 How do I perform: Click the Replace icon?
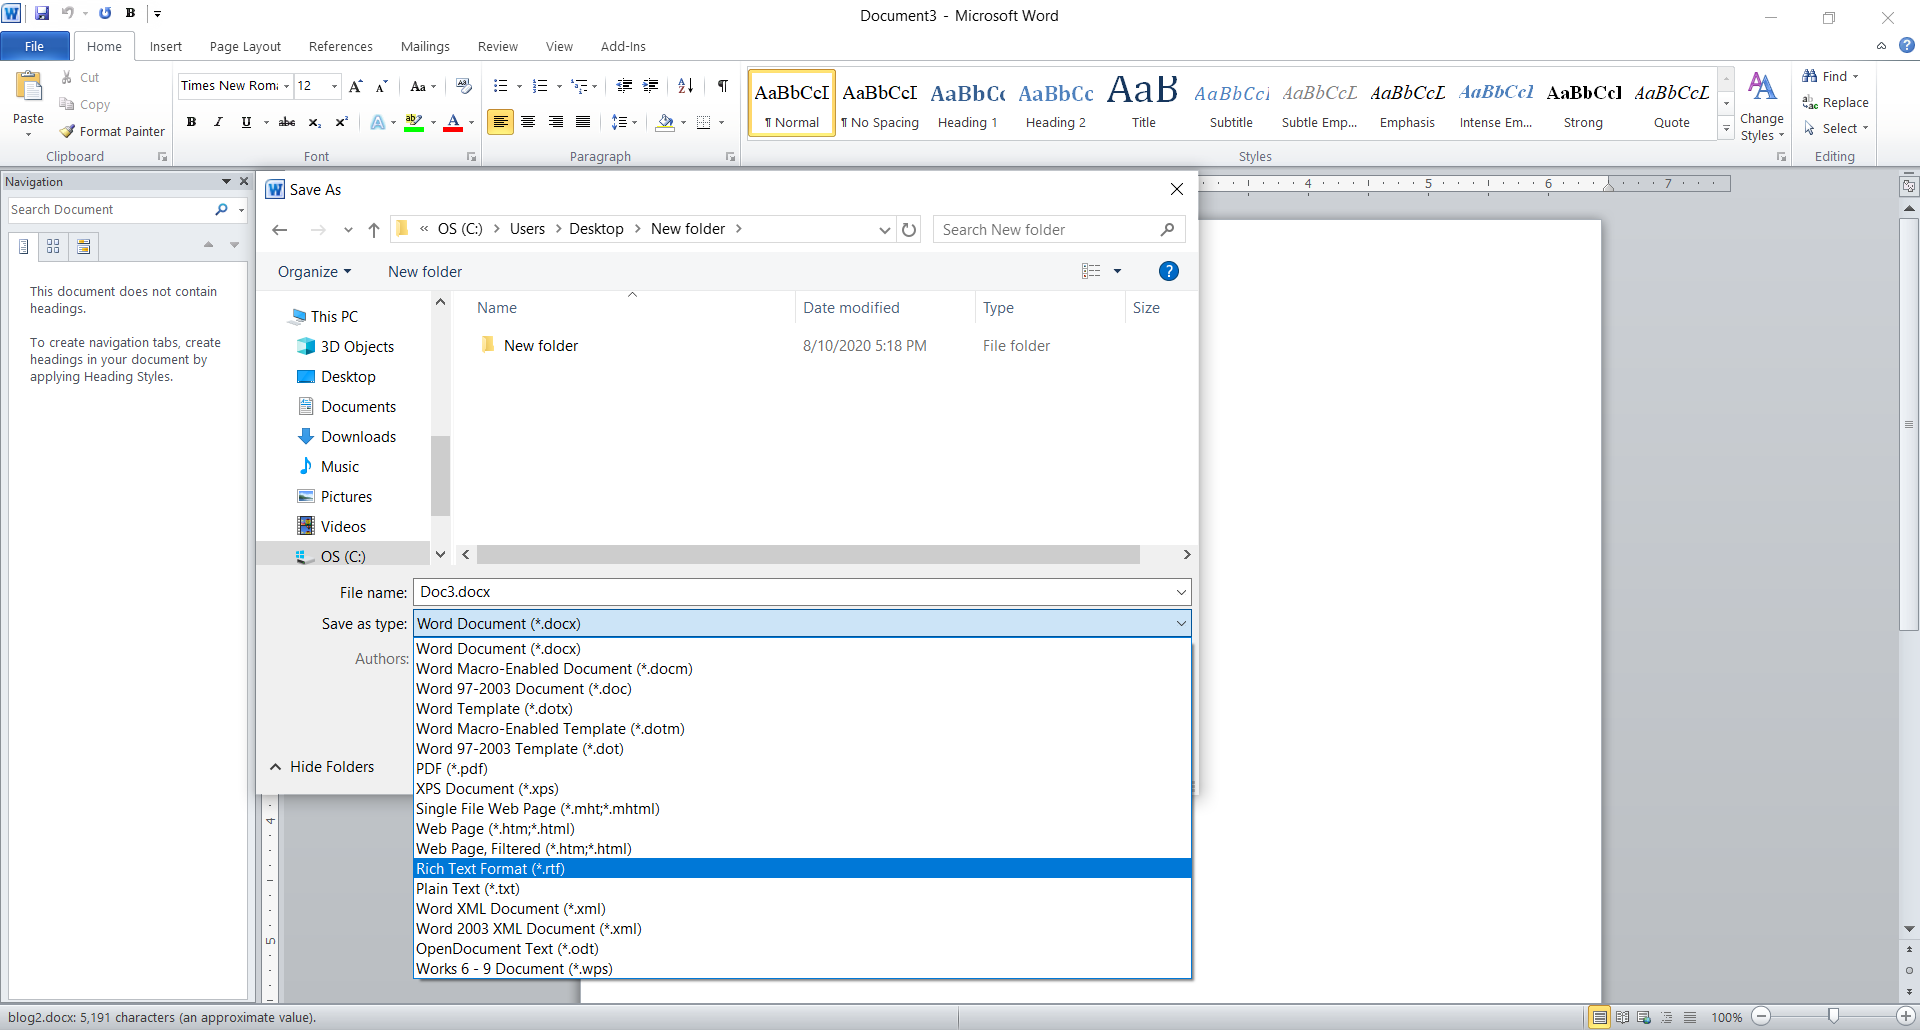(1836, 102)
